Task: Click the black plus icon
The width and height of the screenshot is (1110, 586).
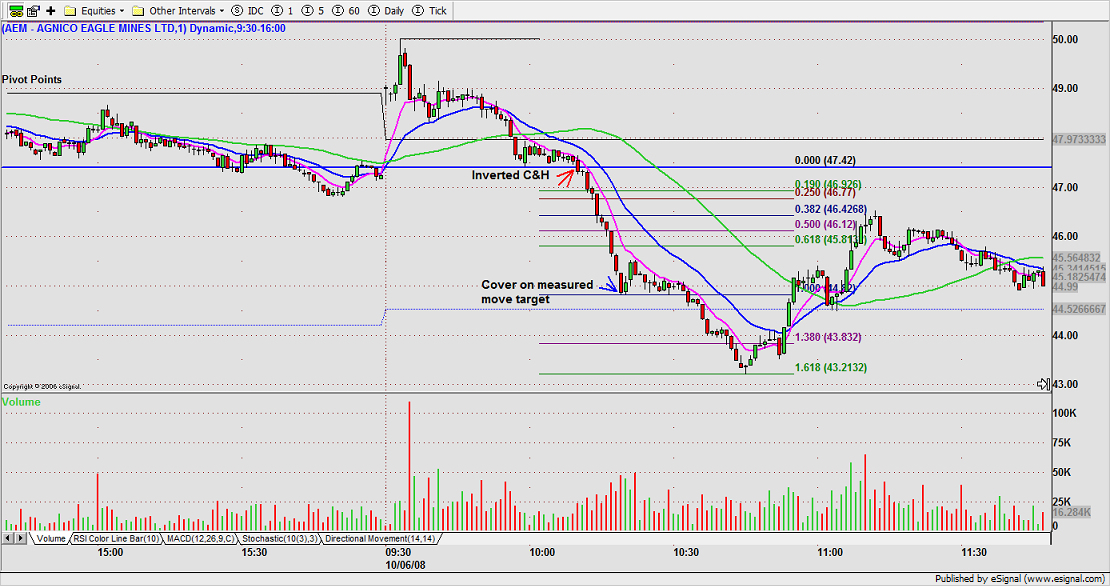Action: tap(50, 11)
